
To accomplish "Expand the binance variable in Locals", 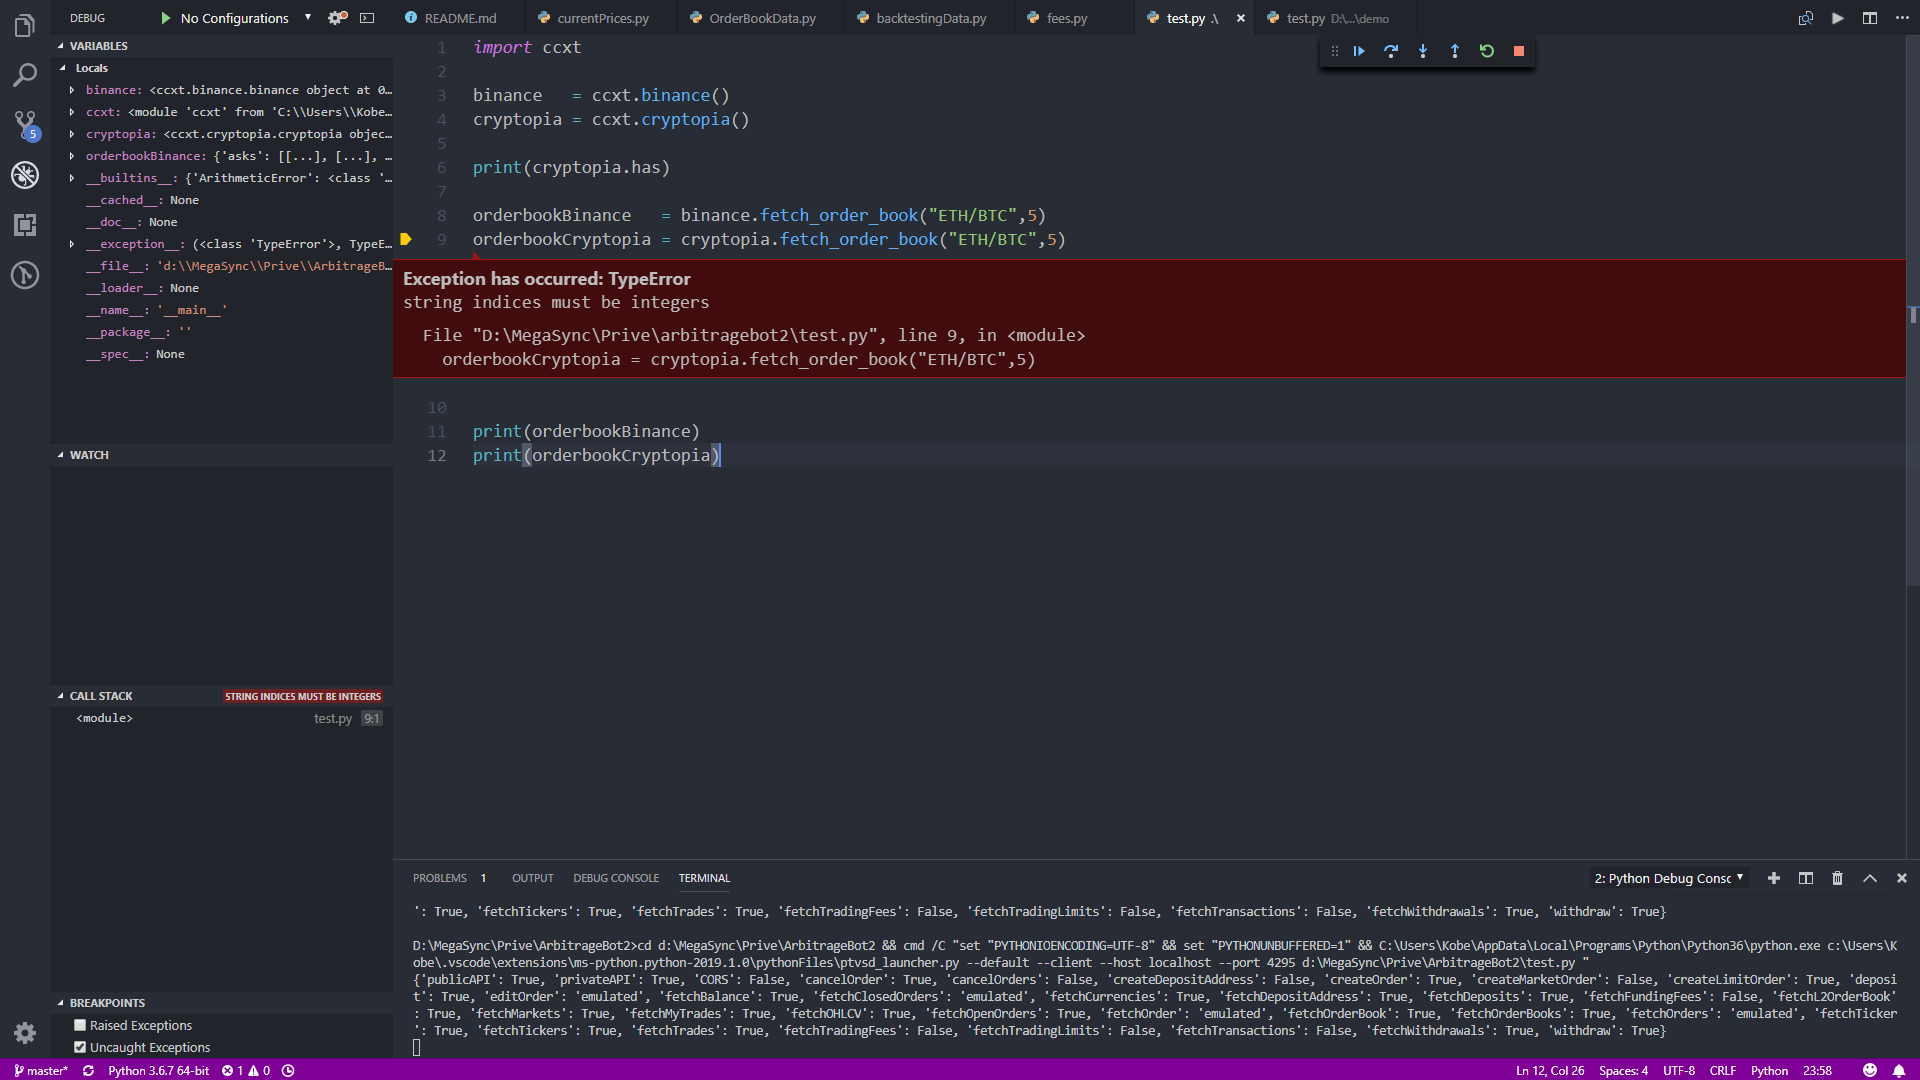I will point(70,90).
